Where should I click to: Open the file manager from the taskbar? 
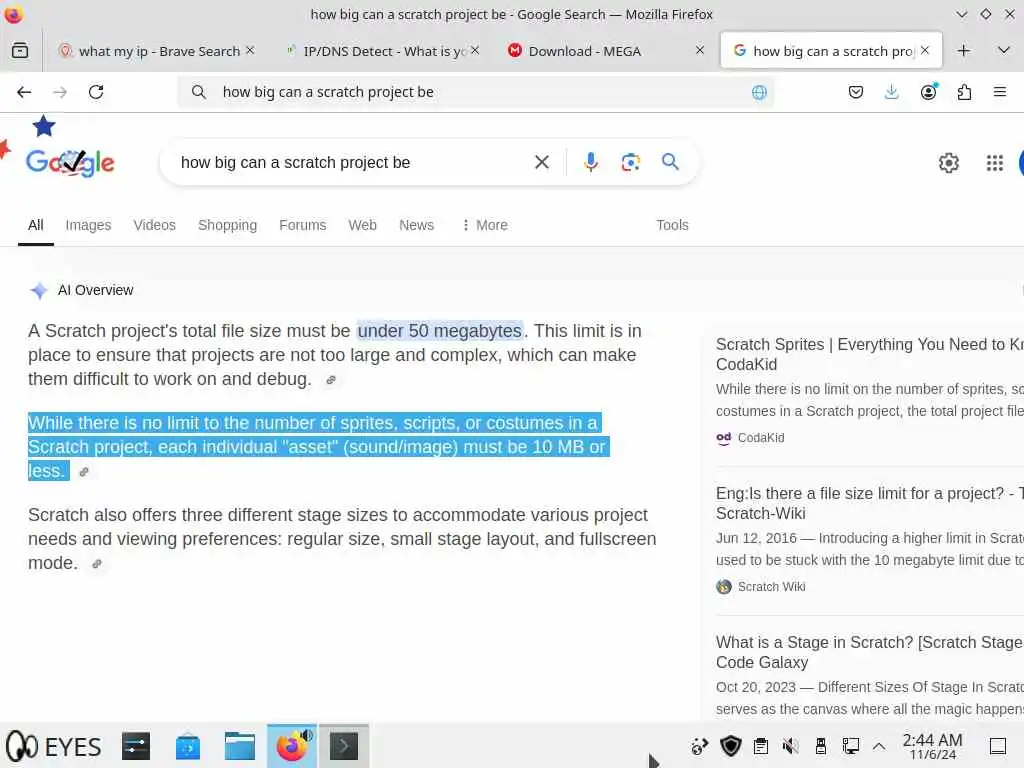(x=240, y=746)
